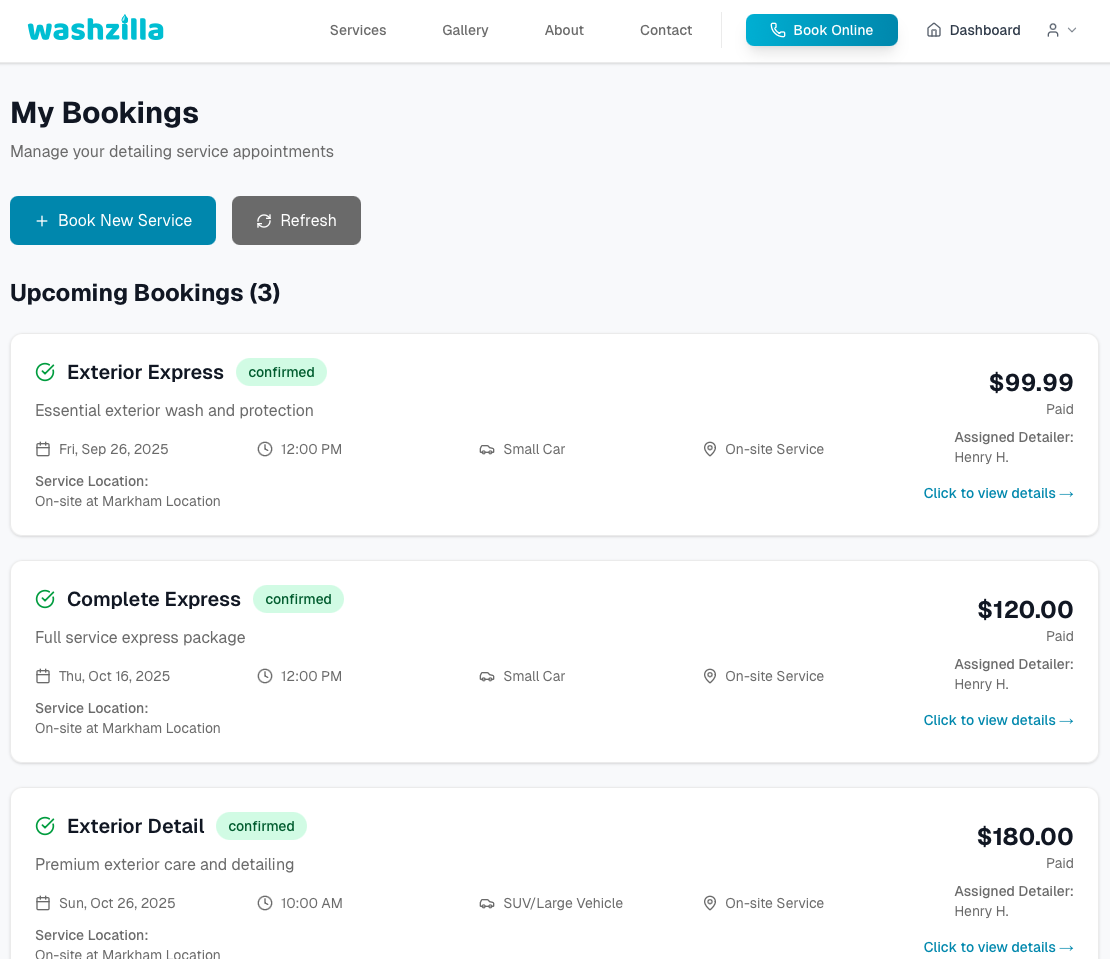Click the phone icon in Book Online

(777, 30)
